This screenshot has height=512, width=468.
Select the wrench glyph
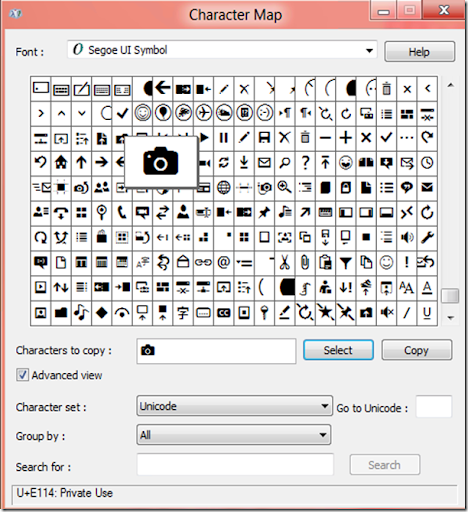point(427,237)
